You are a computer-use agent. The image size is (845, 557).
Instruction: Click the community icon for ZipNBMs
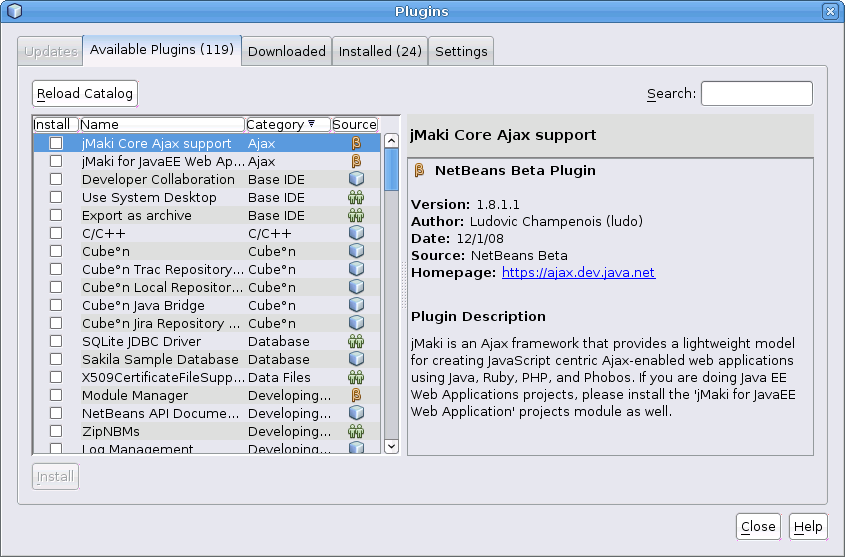[356, 431]
